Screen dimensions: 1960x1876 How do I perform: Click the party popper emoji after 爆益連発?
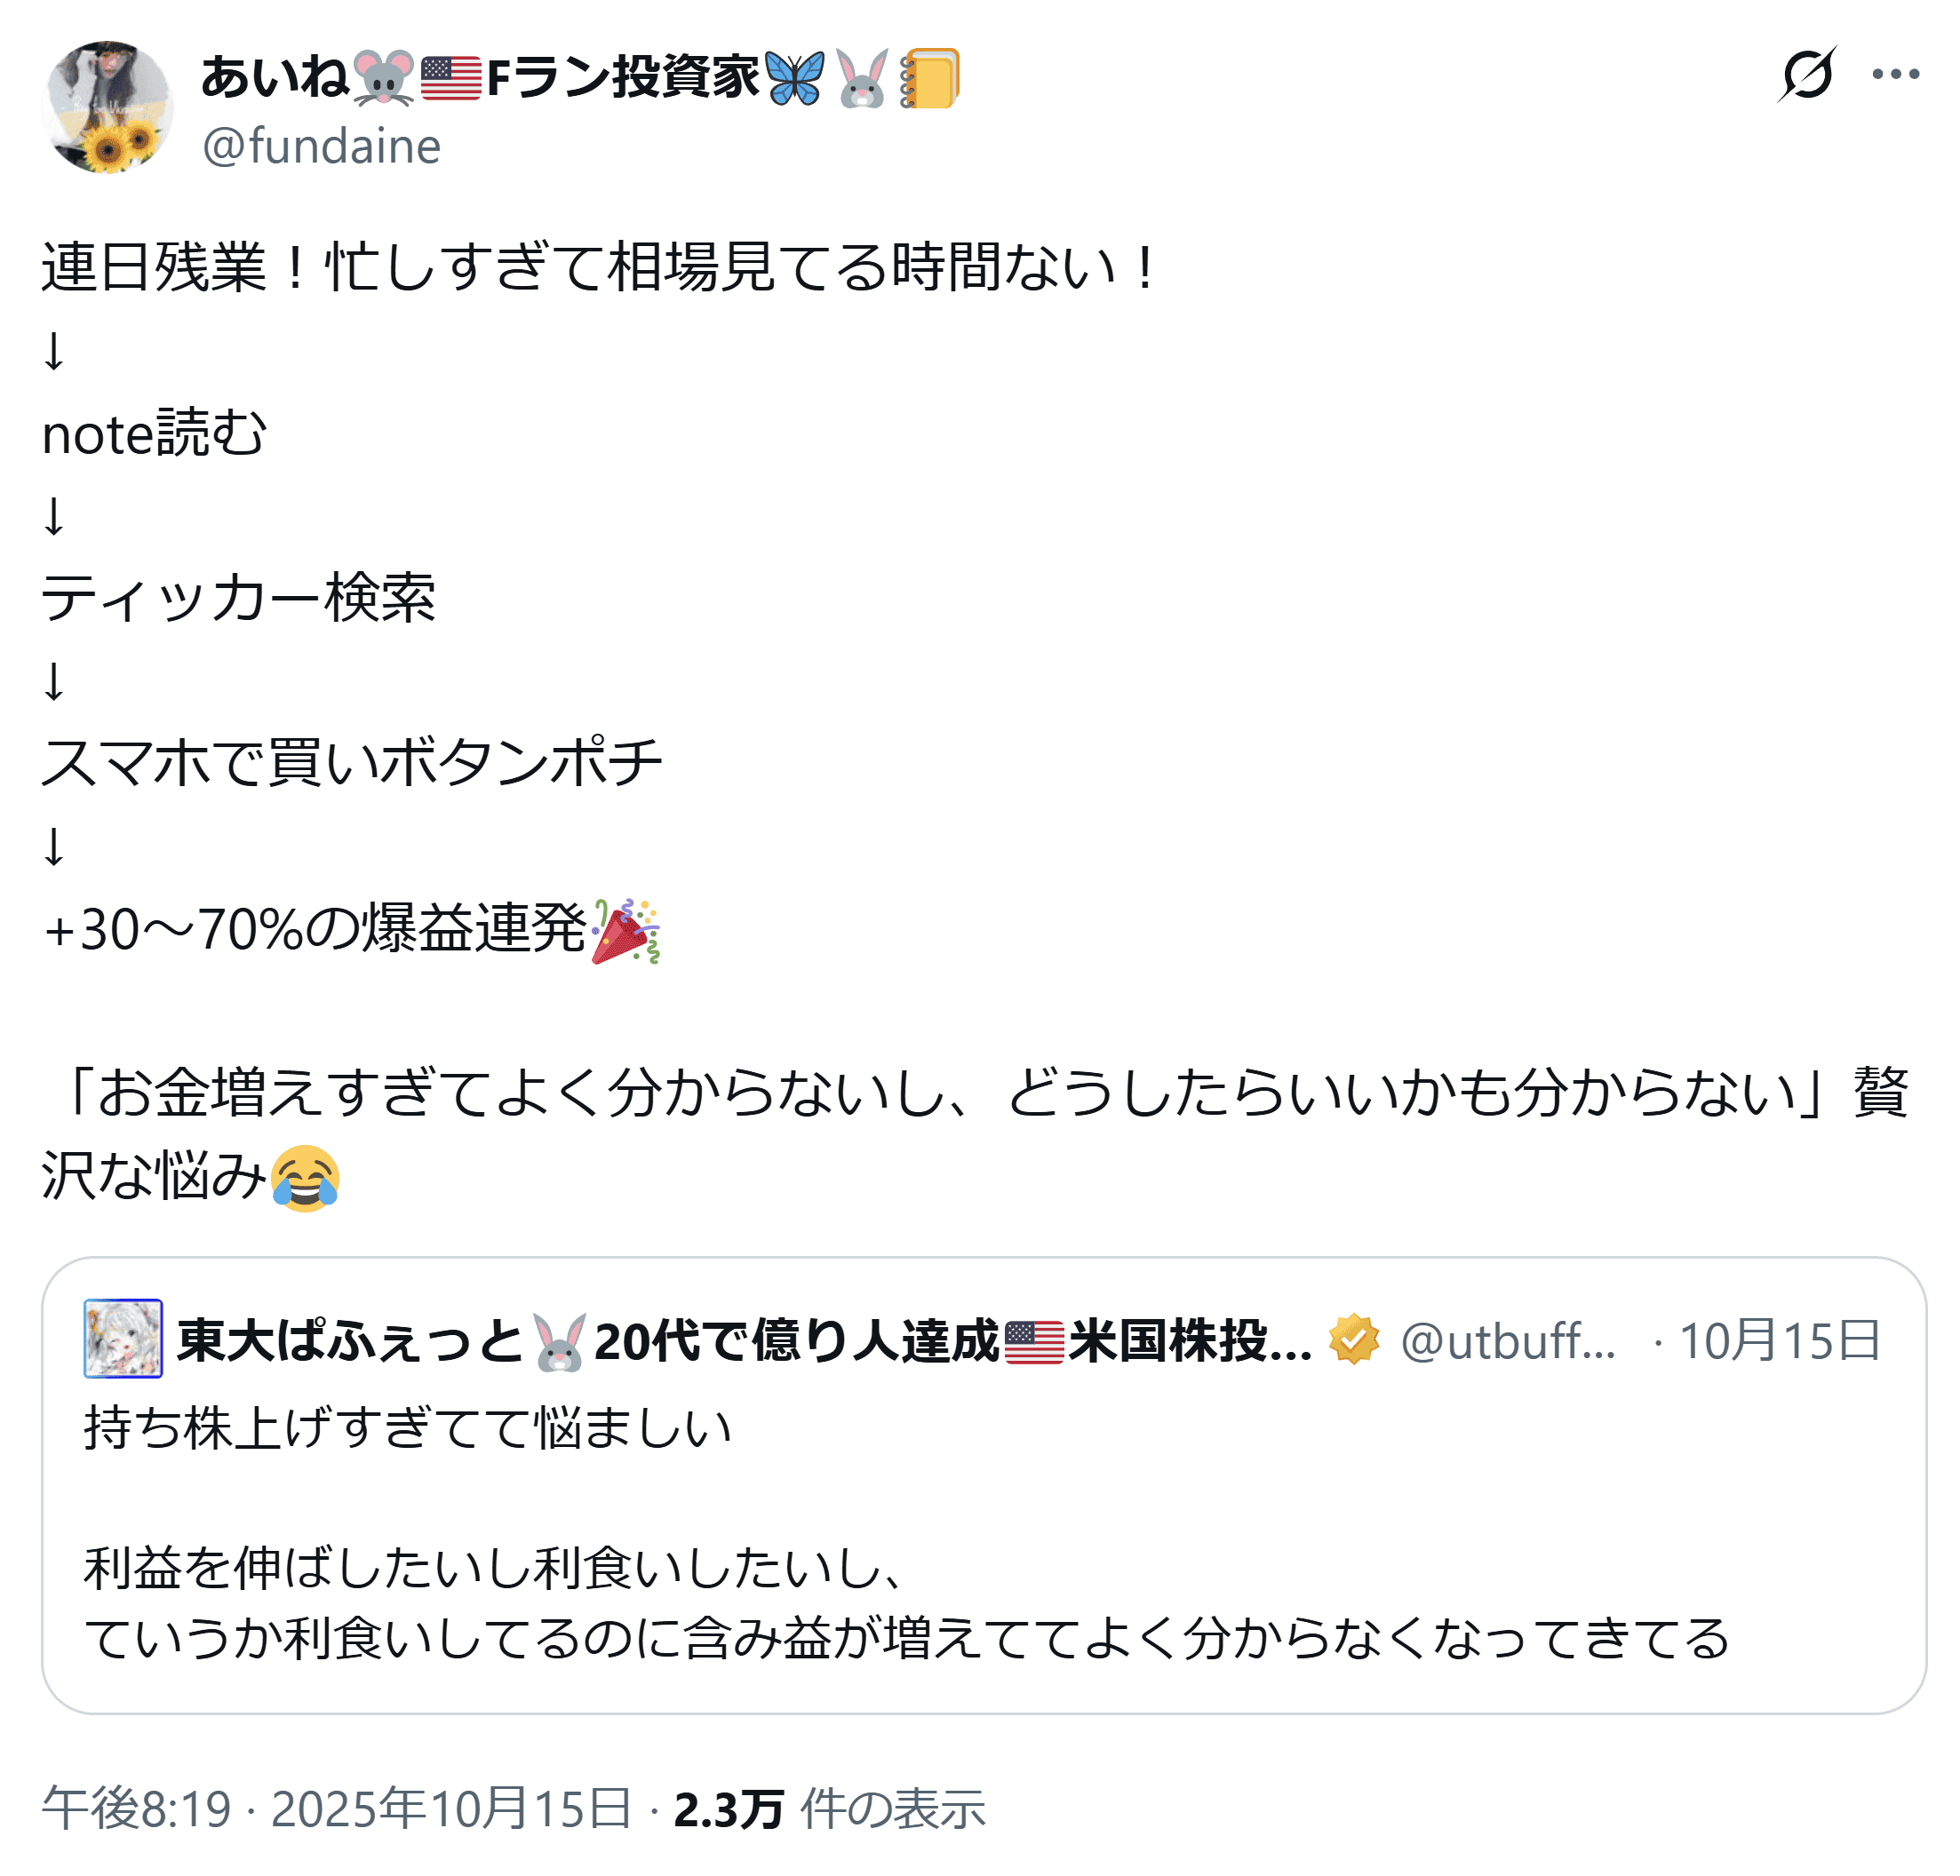tap(626, 930)
